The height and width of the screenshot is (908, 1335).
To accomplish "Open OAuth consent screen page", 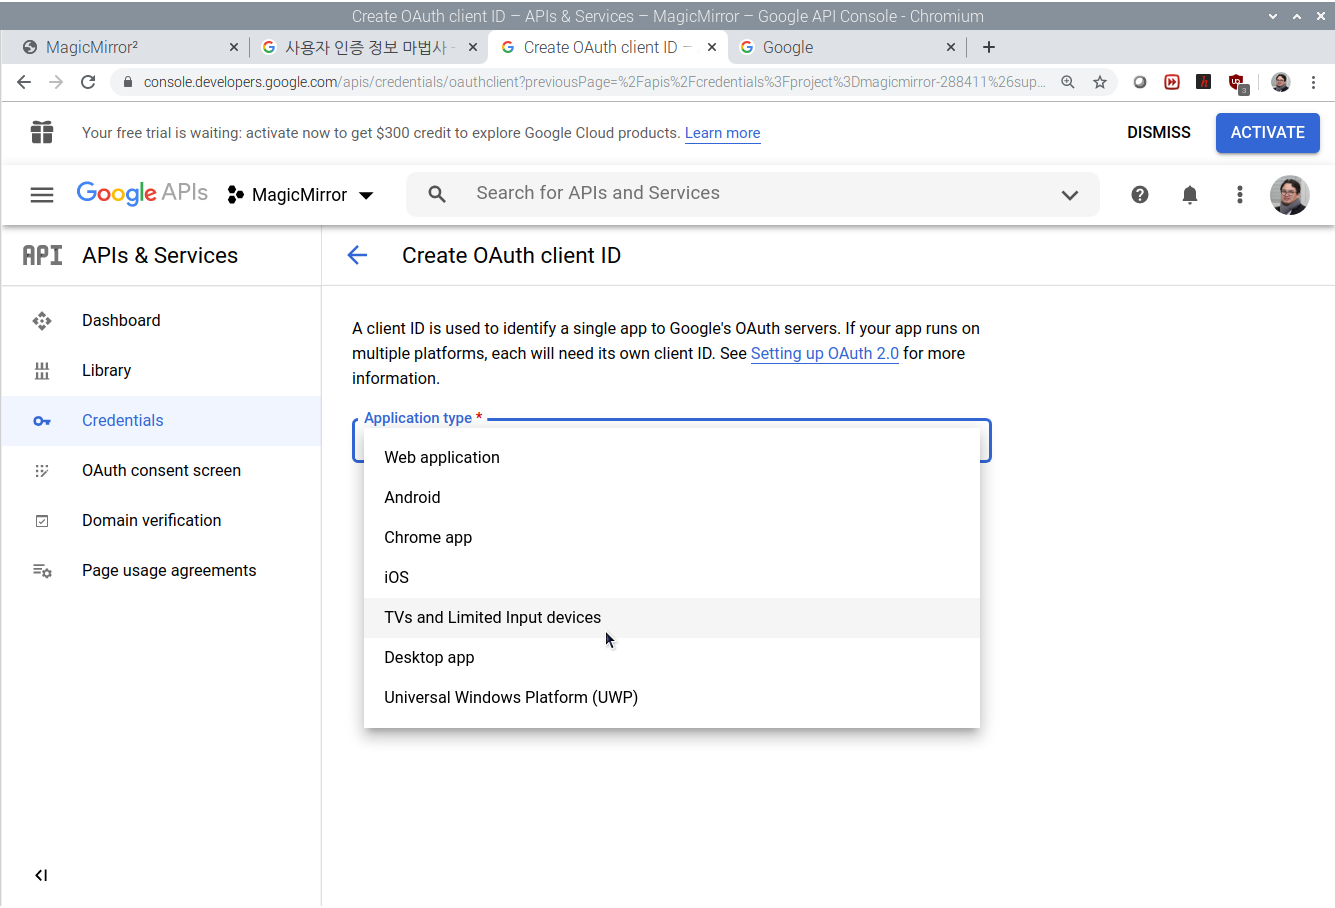I will 161,471.
